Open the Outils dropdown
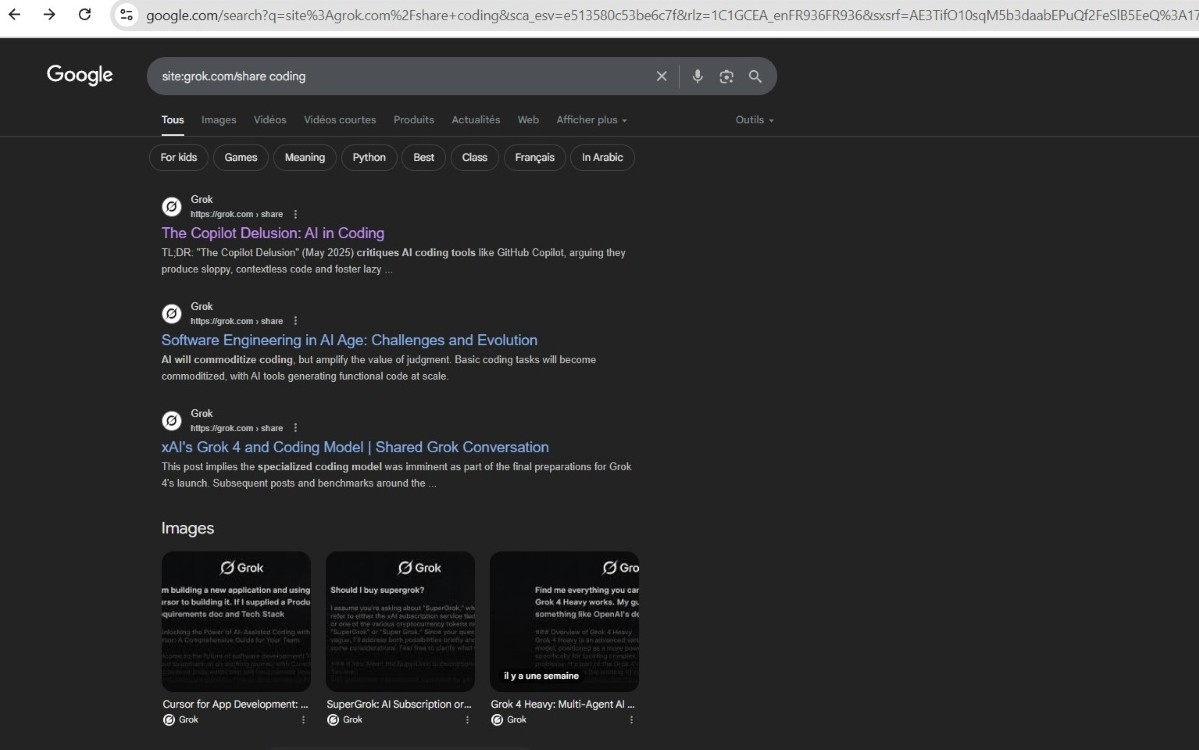The height and width of the screenshot is (750, 1199). coord(754,120)
